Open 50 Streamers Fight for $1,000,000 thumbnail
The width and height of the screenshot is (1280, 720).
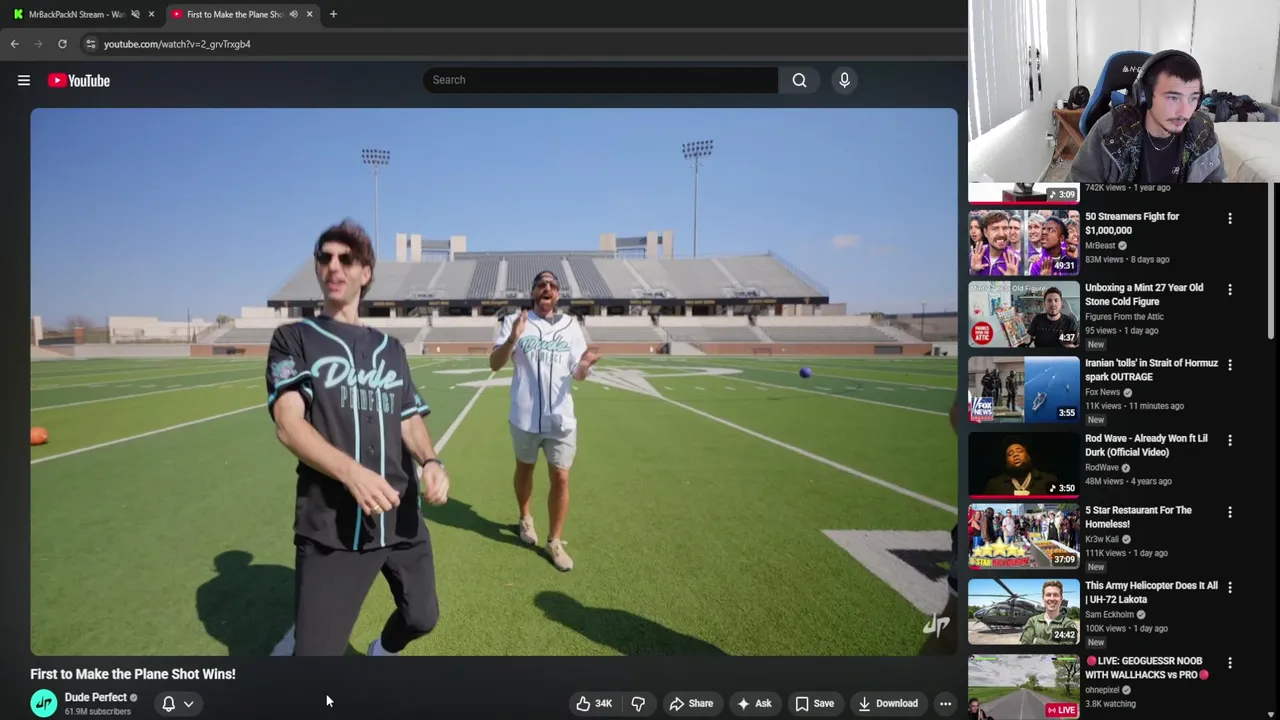(x=1024, y=242)
